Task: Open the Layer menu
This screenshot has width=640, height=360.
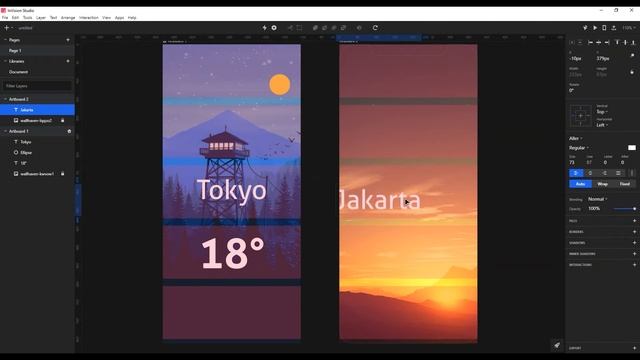Action: pyautogui.click(x=41, y=18)
